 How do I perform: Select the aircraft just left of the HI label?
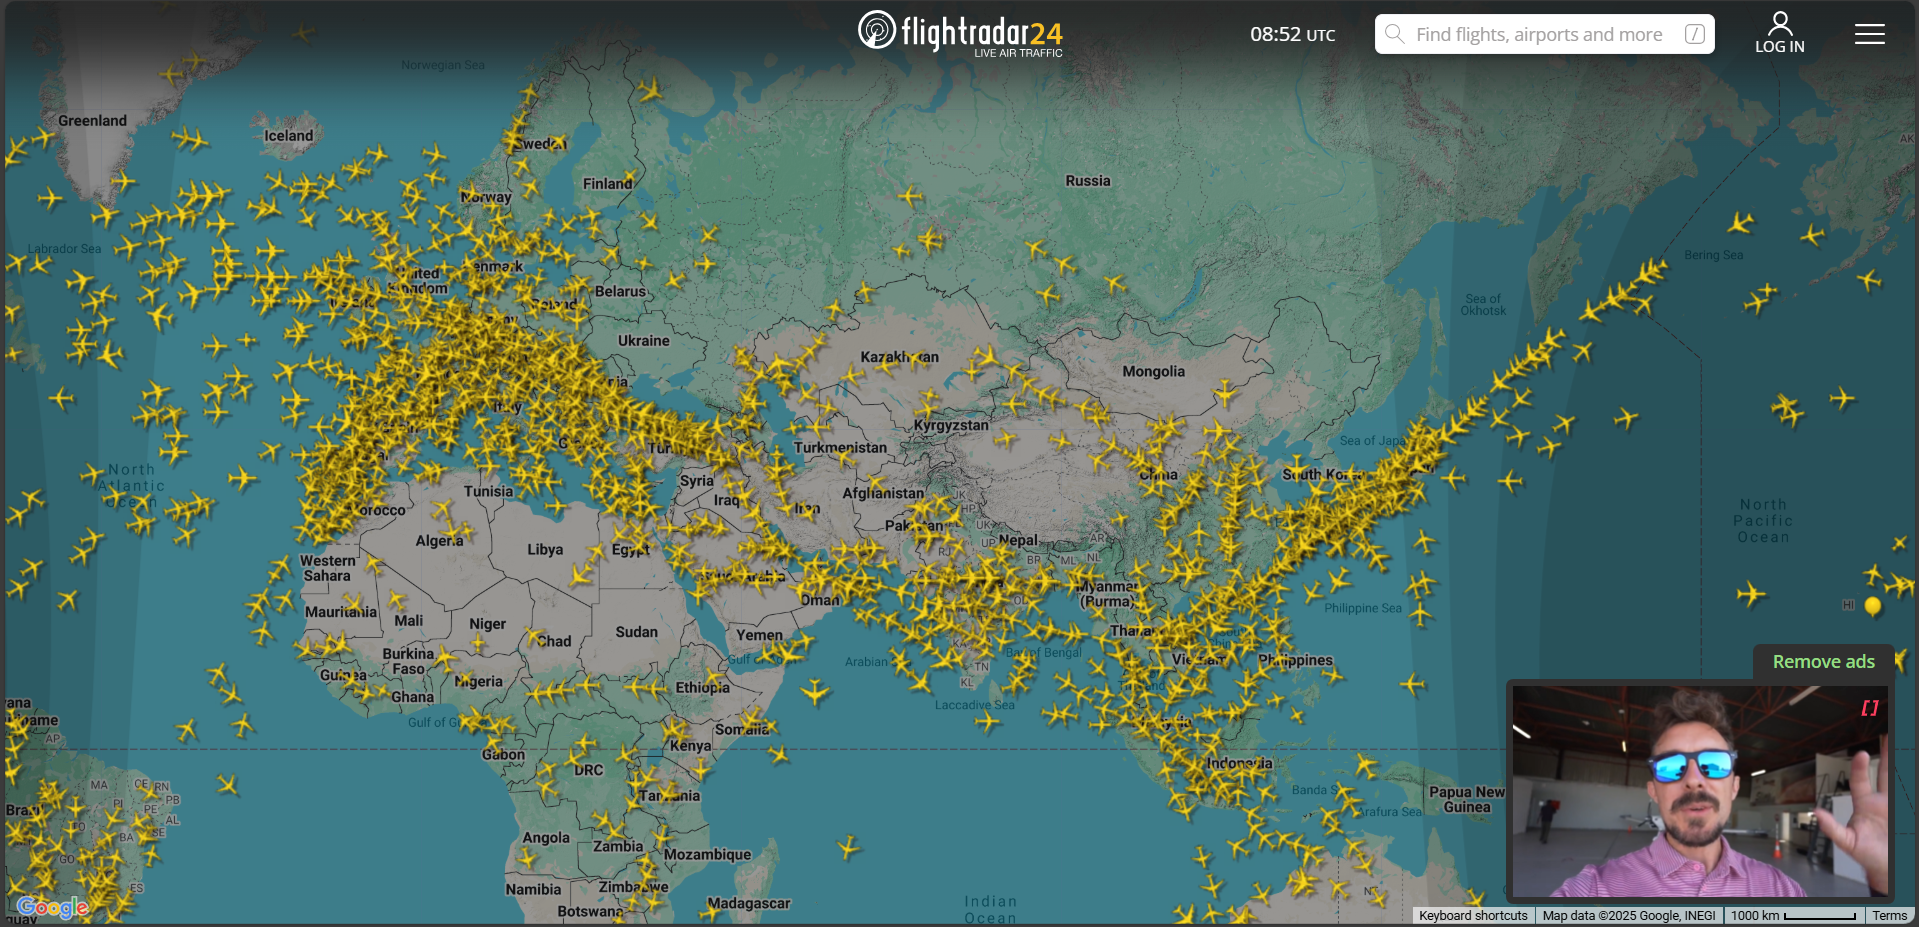click(1750, 595)
